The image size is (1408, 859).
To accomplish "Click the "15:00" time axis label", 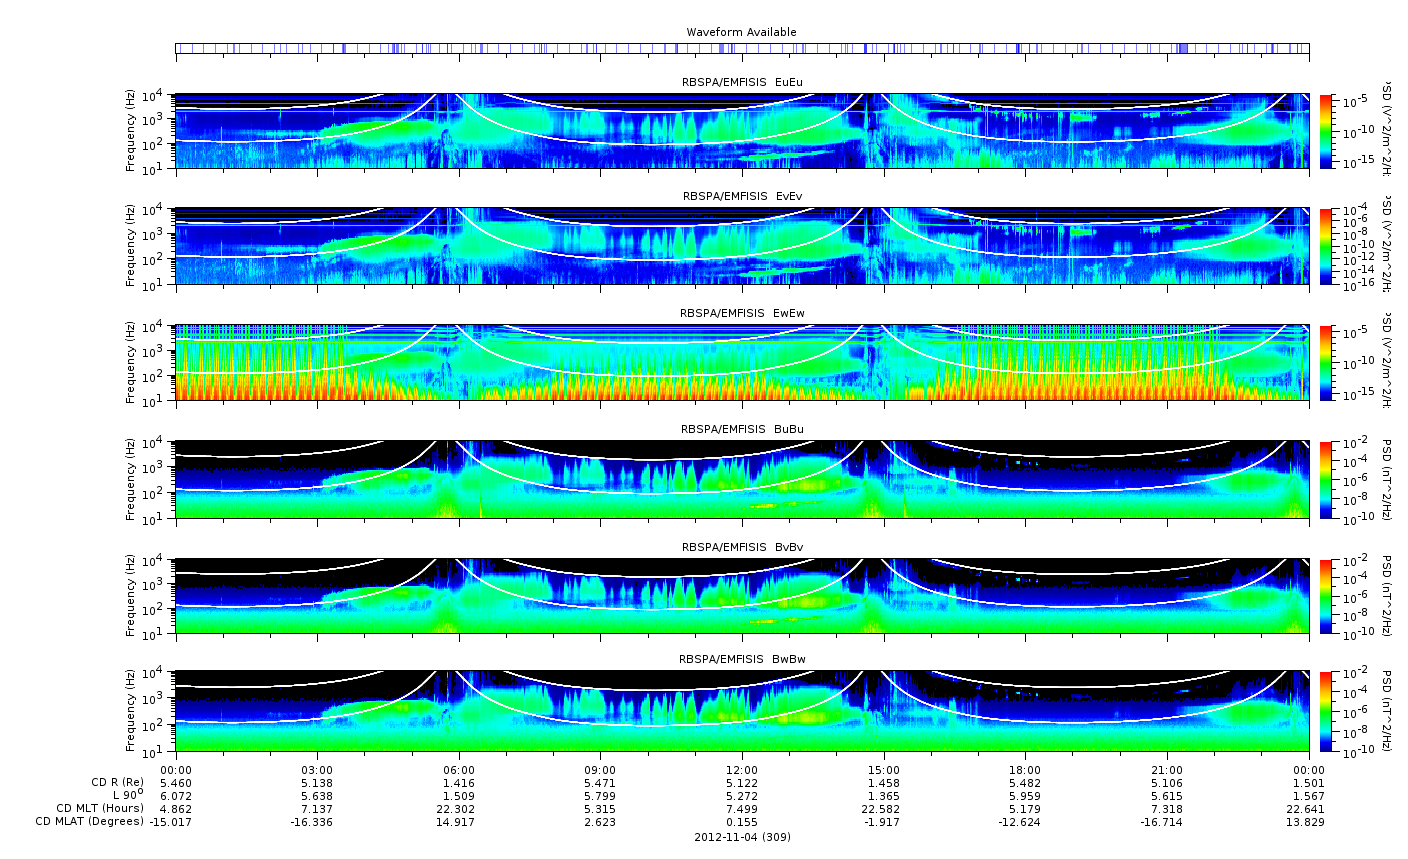I will click(884, 769).
